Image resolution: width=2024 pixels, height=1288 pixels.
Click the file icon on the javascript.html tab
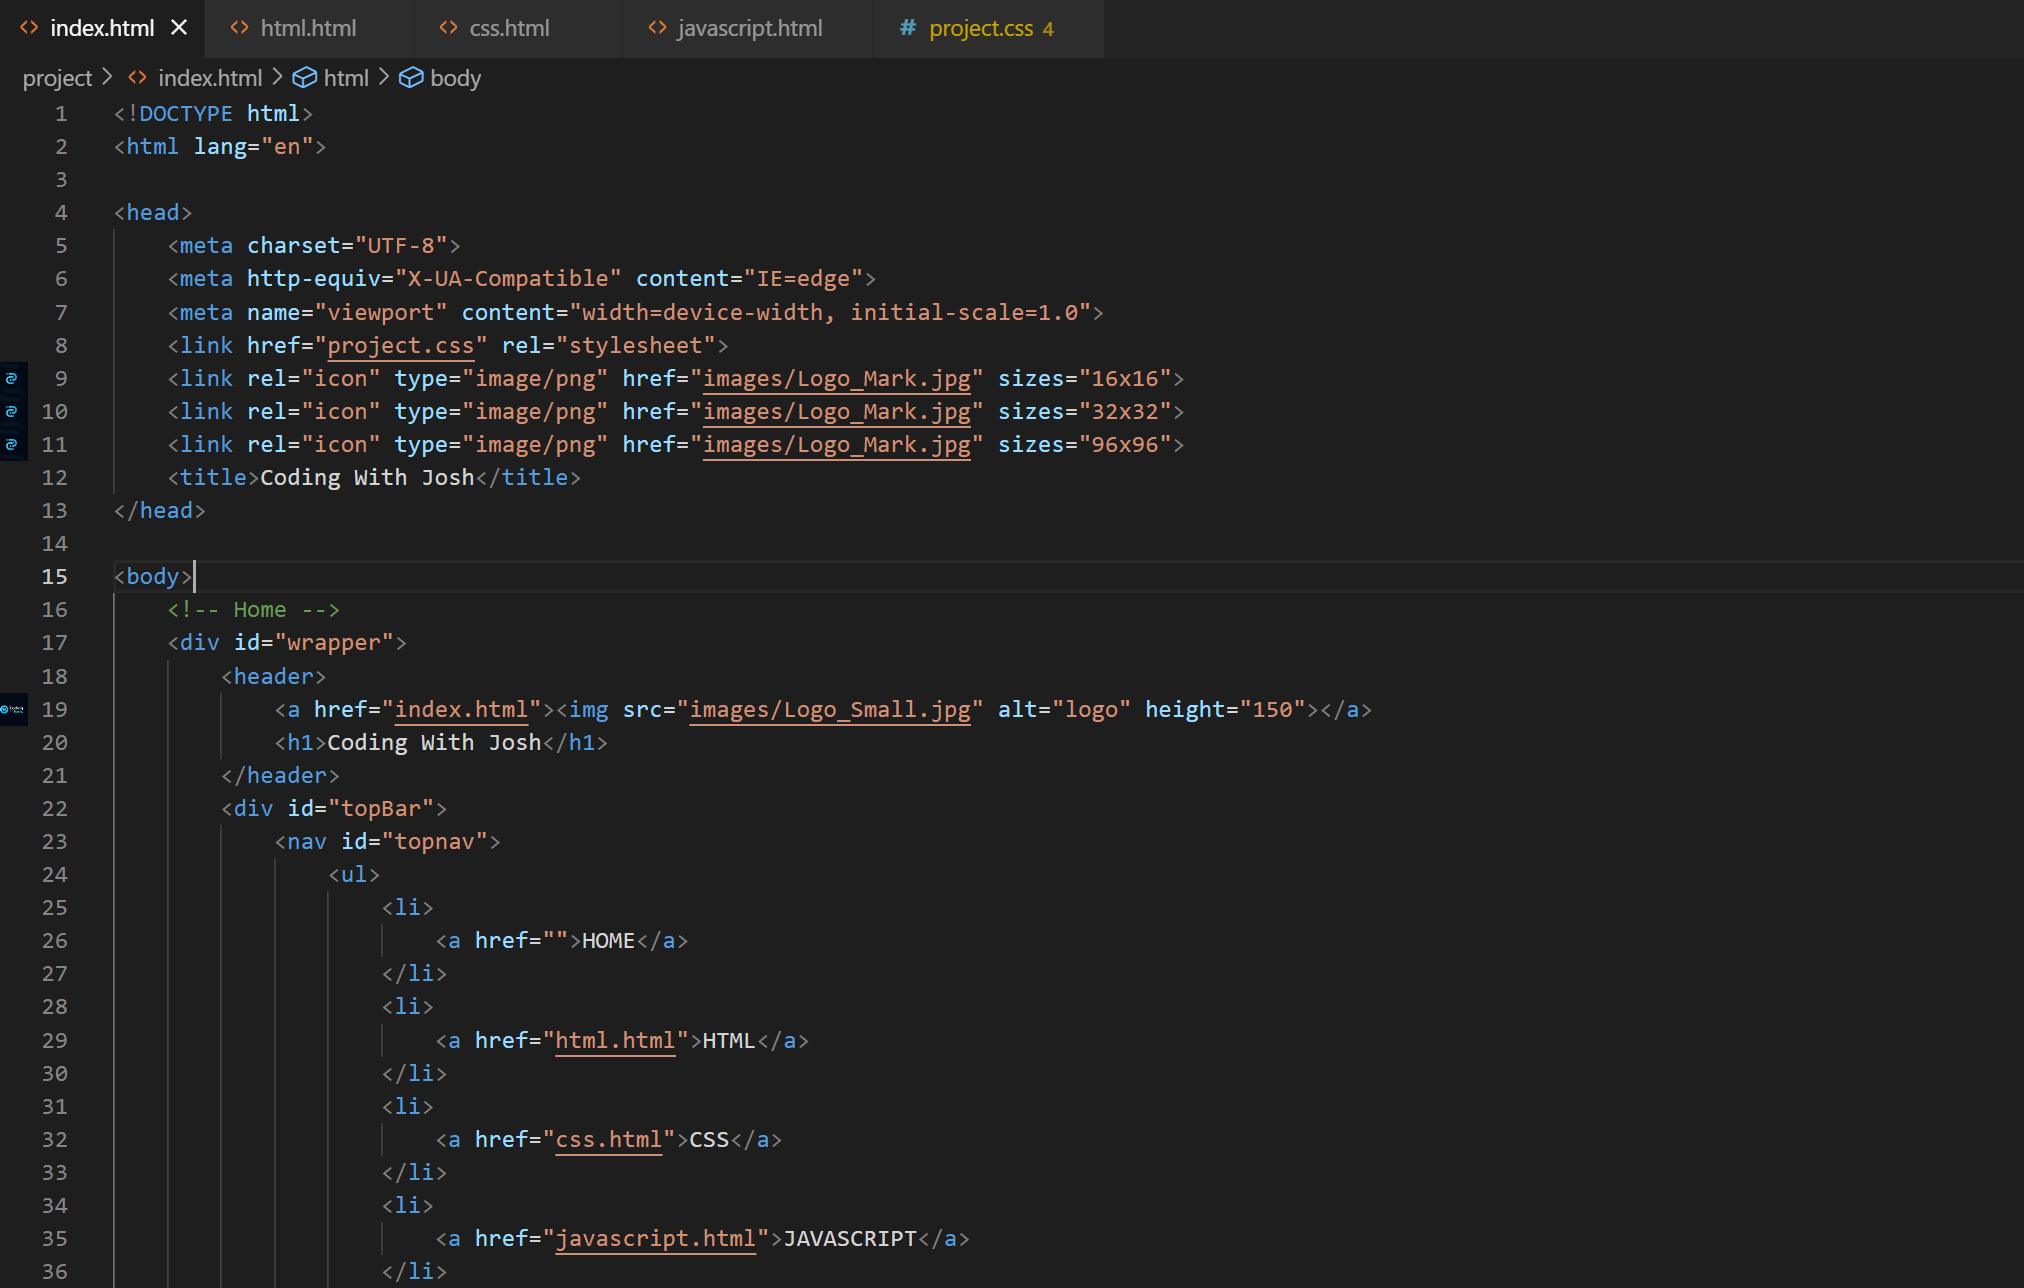[657, 28]
